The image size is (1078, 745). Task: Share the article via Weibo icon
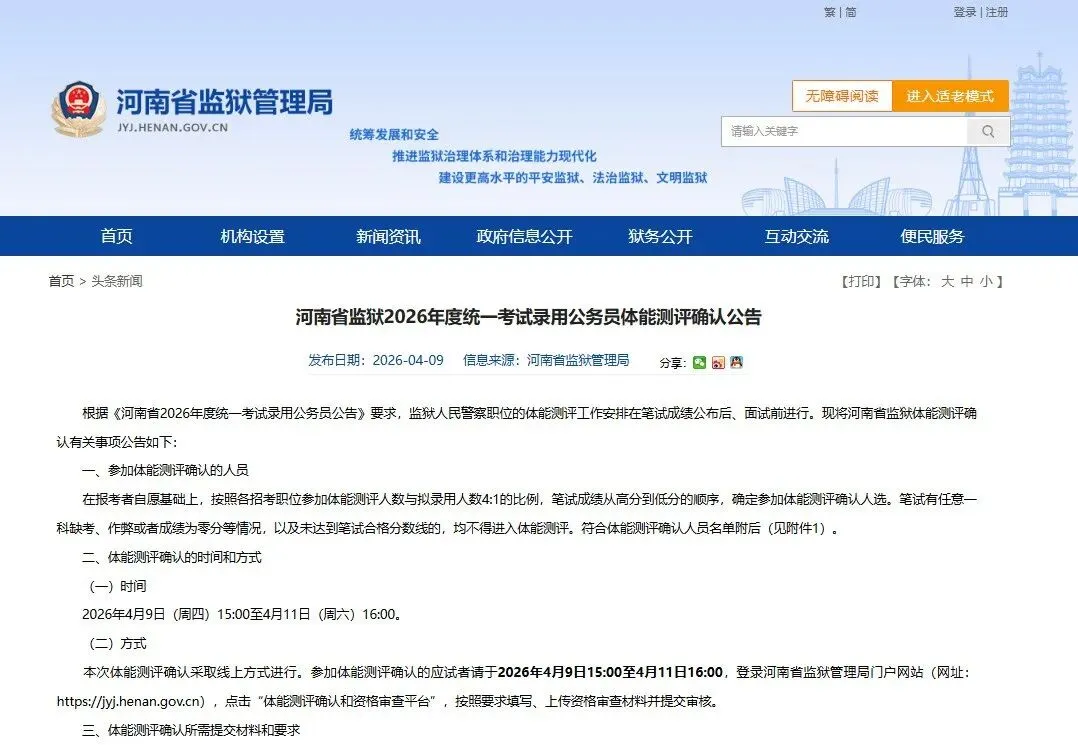click(x=718, y=362)
